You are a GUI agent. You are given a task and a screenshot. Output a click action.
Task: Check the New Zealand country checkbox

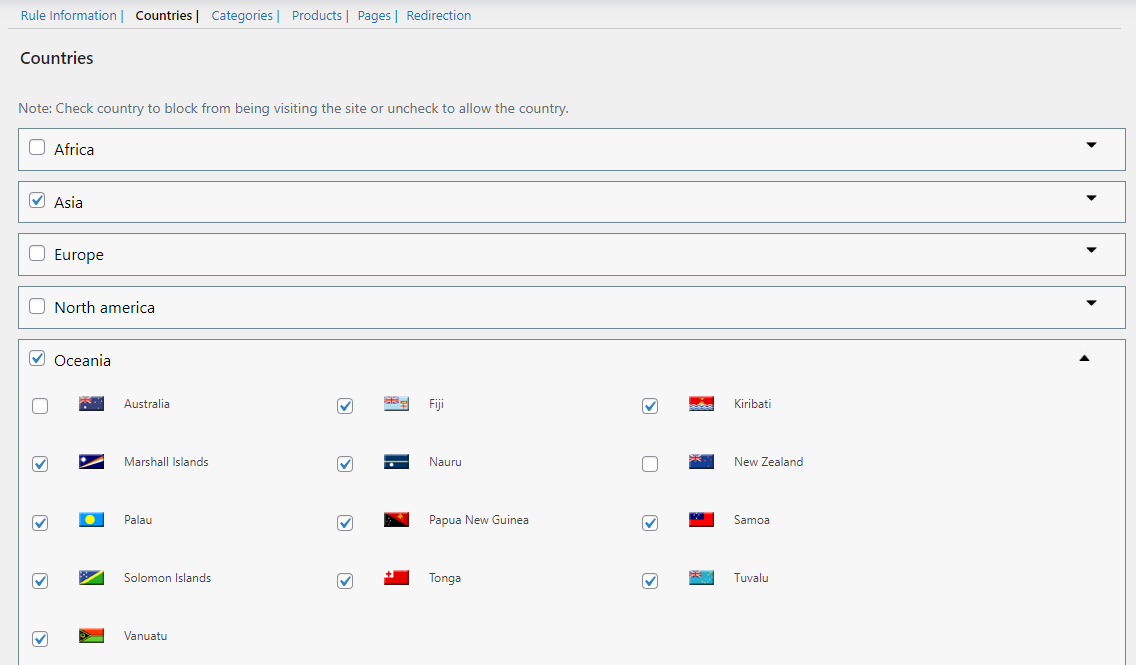pos(650,464)
